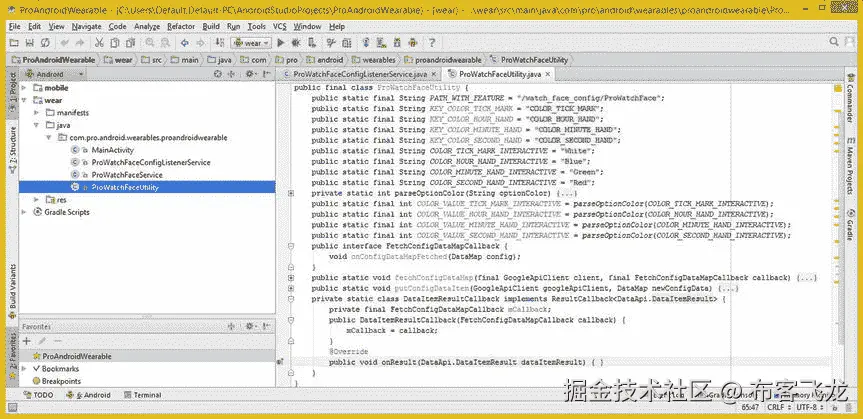Expand the folded fetchConfigDataMap method
This screenshot has height=419, width=863.
coord(291,277)
